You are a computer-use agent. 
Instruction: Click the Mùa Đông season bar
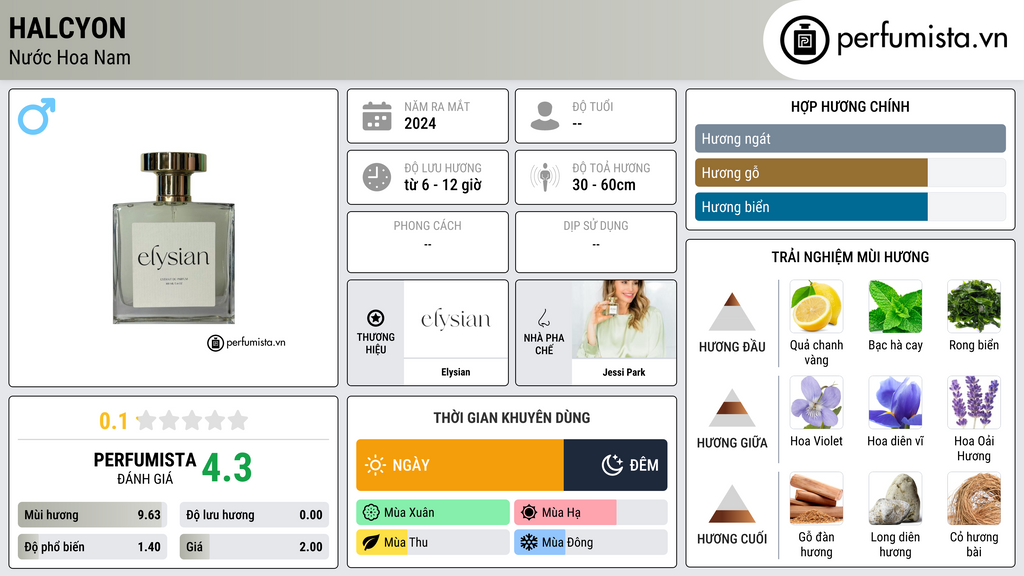pos(591,543)
